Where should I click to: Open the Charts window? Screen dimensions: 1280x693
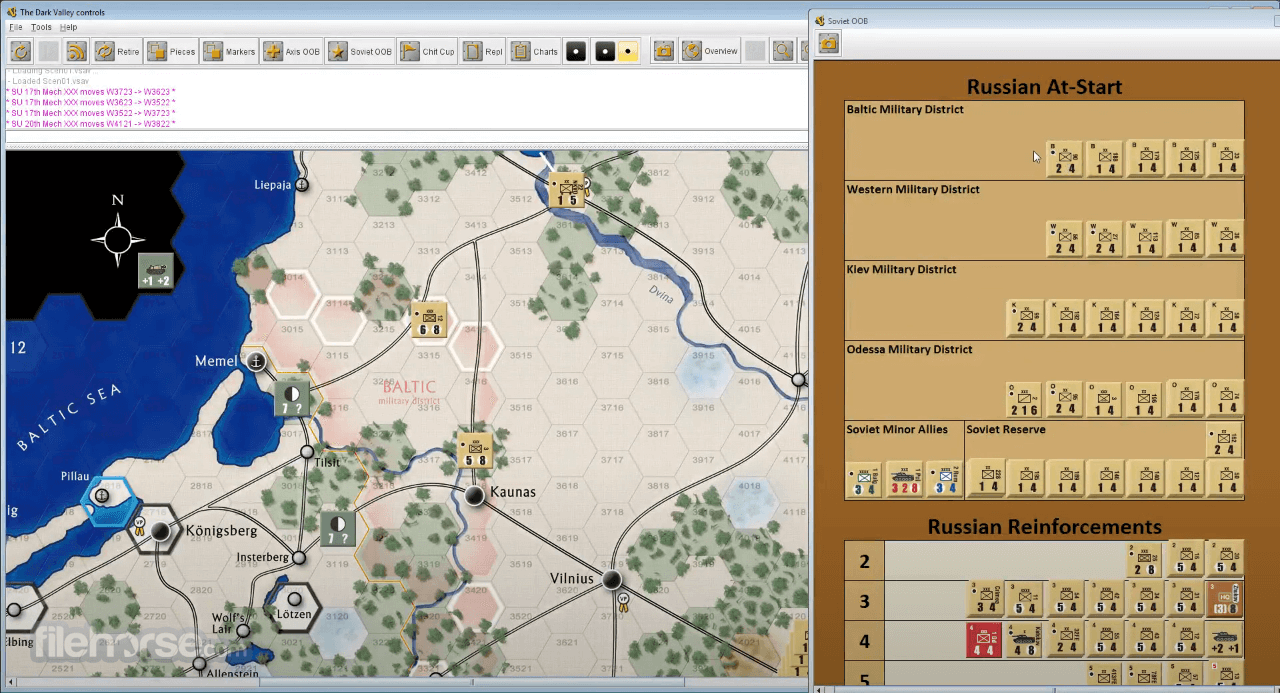click(x=535, y=51)
